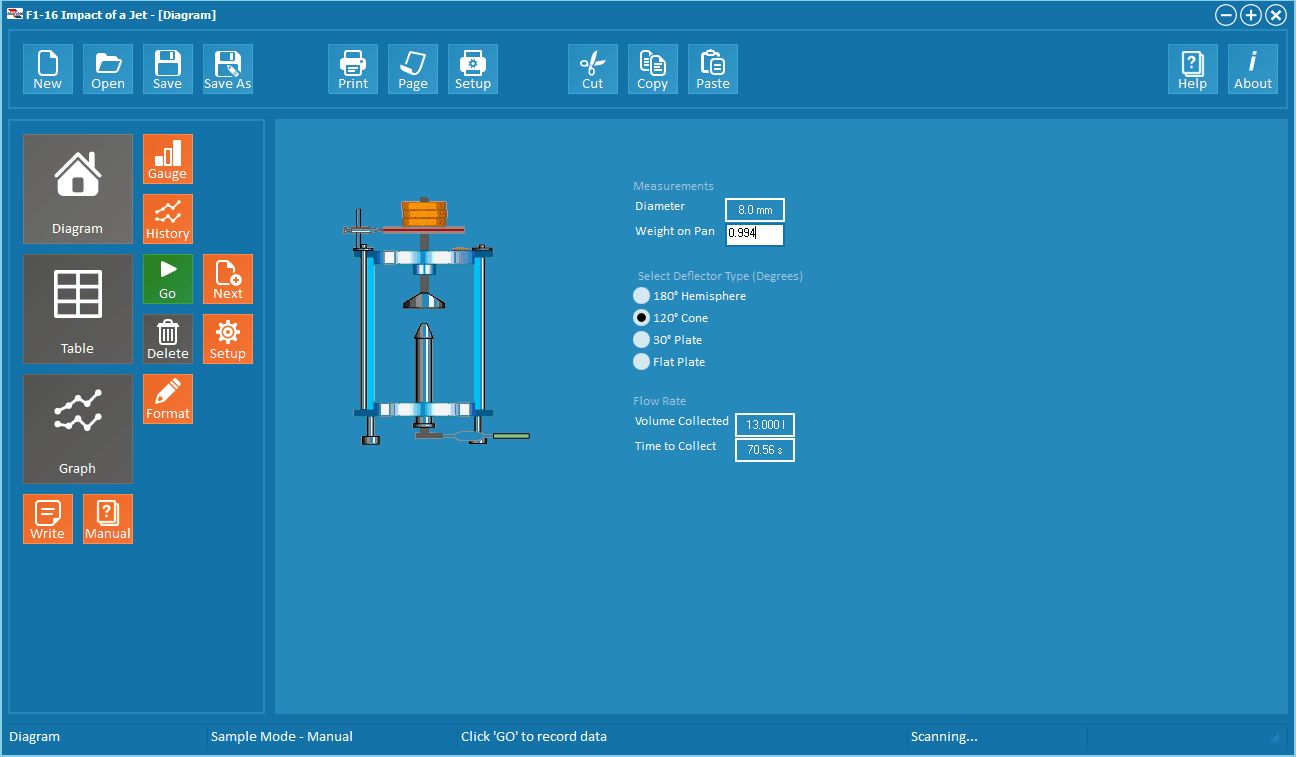The image size is (1296, 757).
Task: Click the Volume Collected value box
Action: point(765,425)
